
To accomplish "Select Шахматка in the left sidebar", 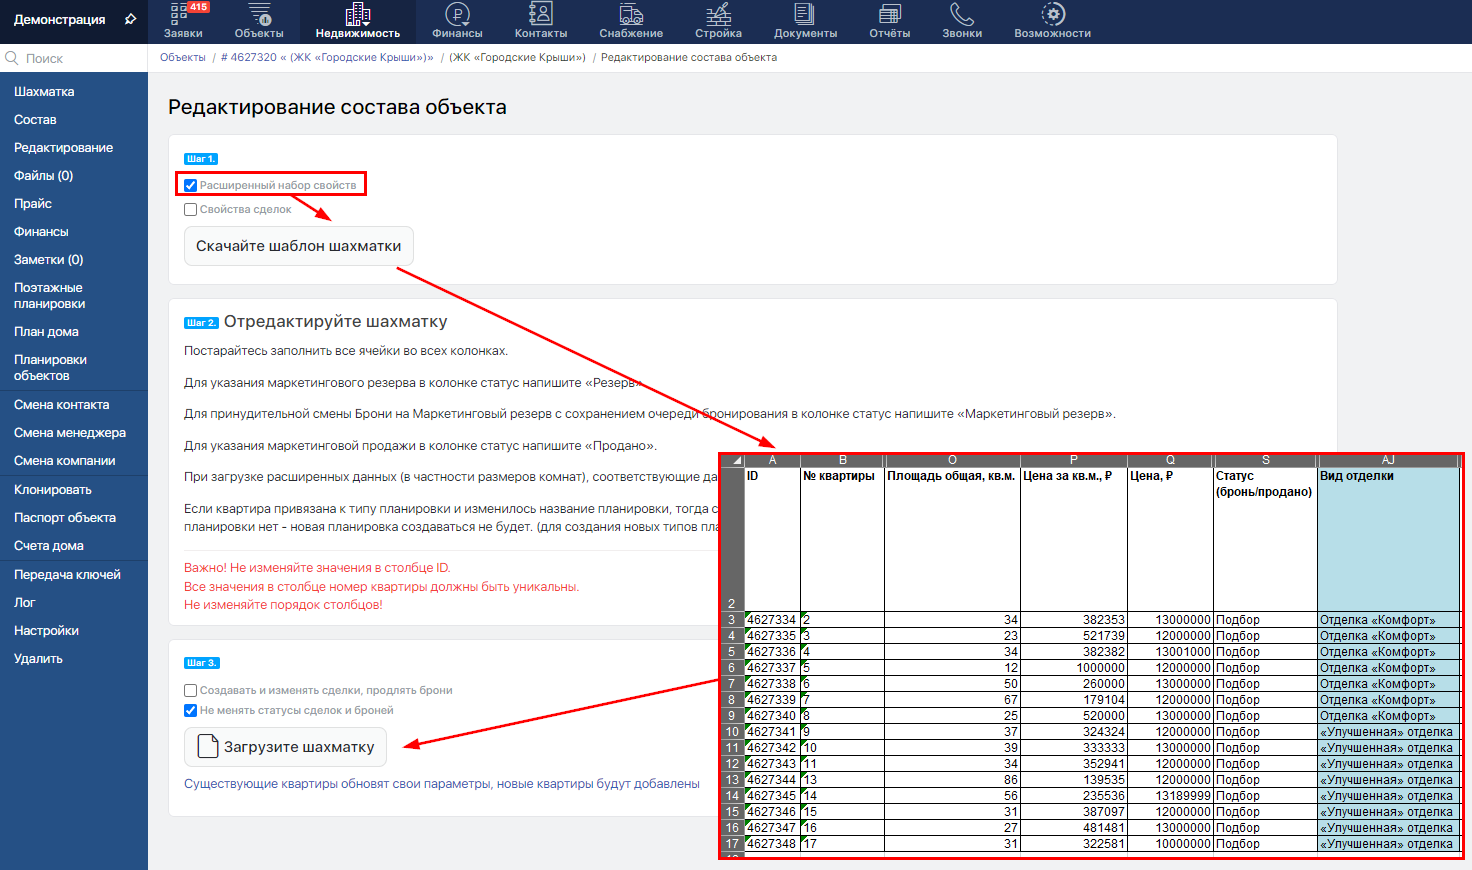I will (44, 92).
